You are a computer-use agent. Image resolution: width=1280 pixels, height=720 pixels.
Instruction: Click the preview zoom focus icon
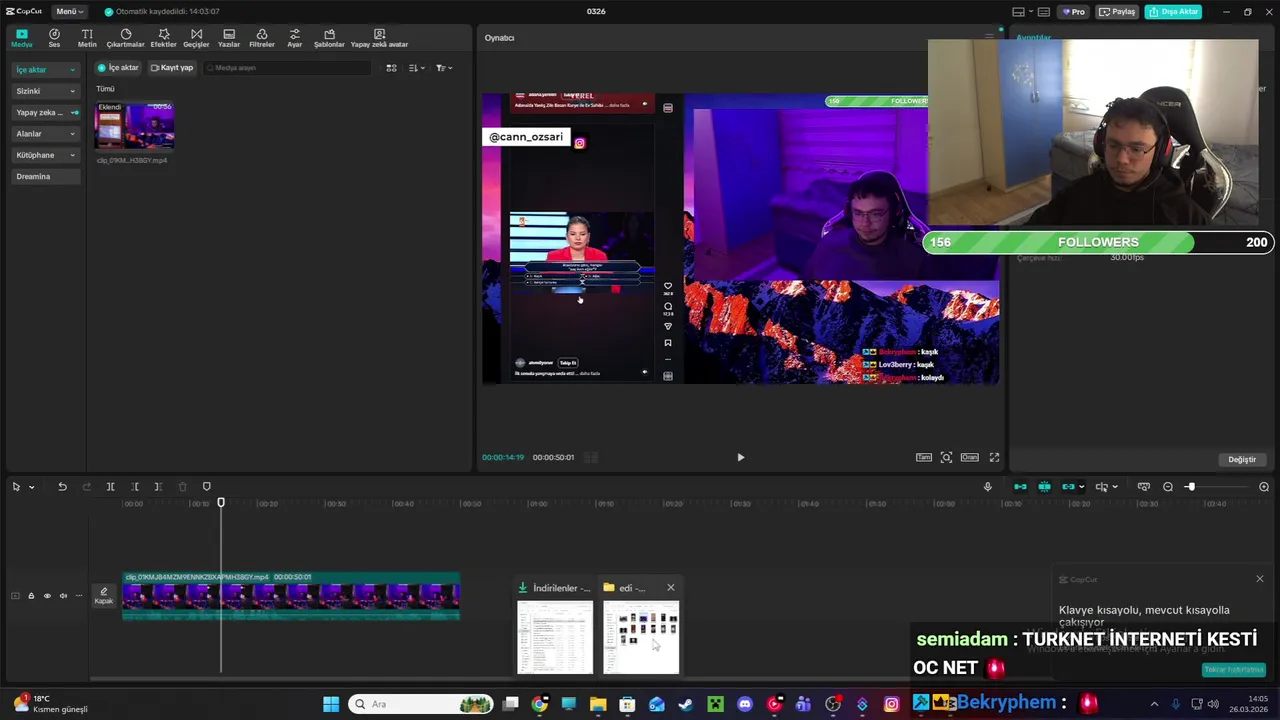point(946,457)
